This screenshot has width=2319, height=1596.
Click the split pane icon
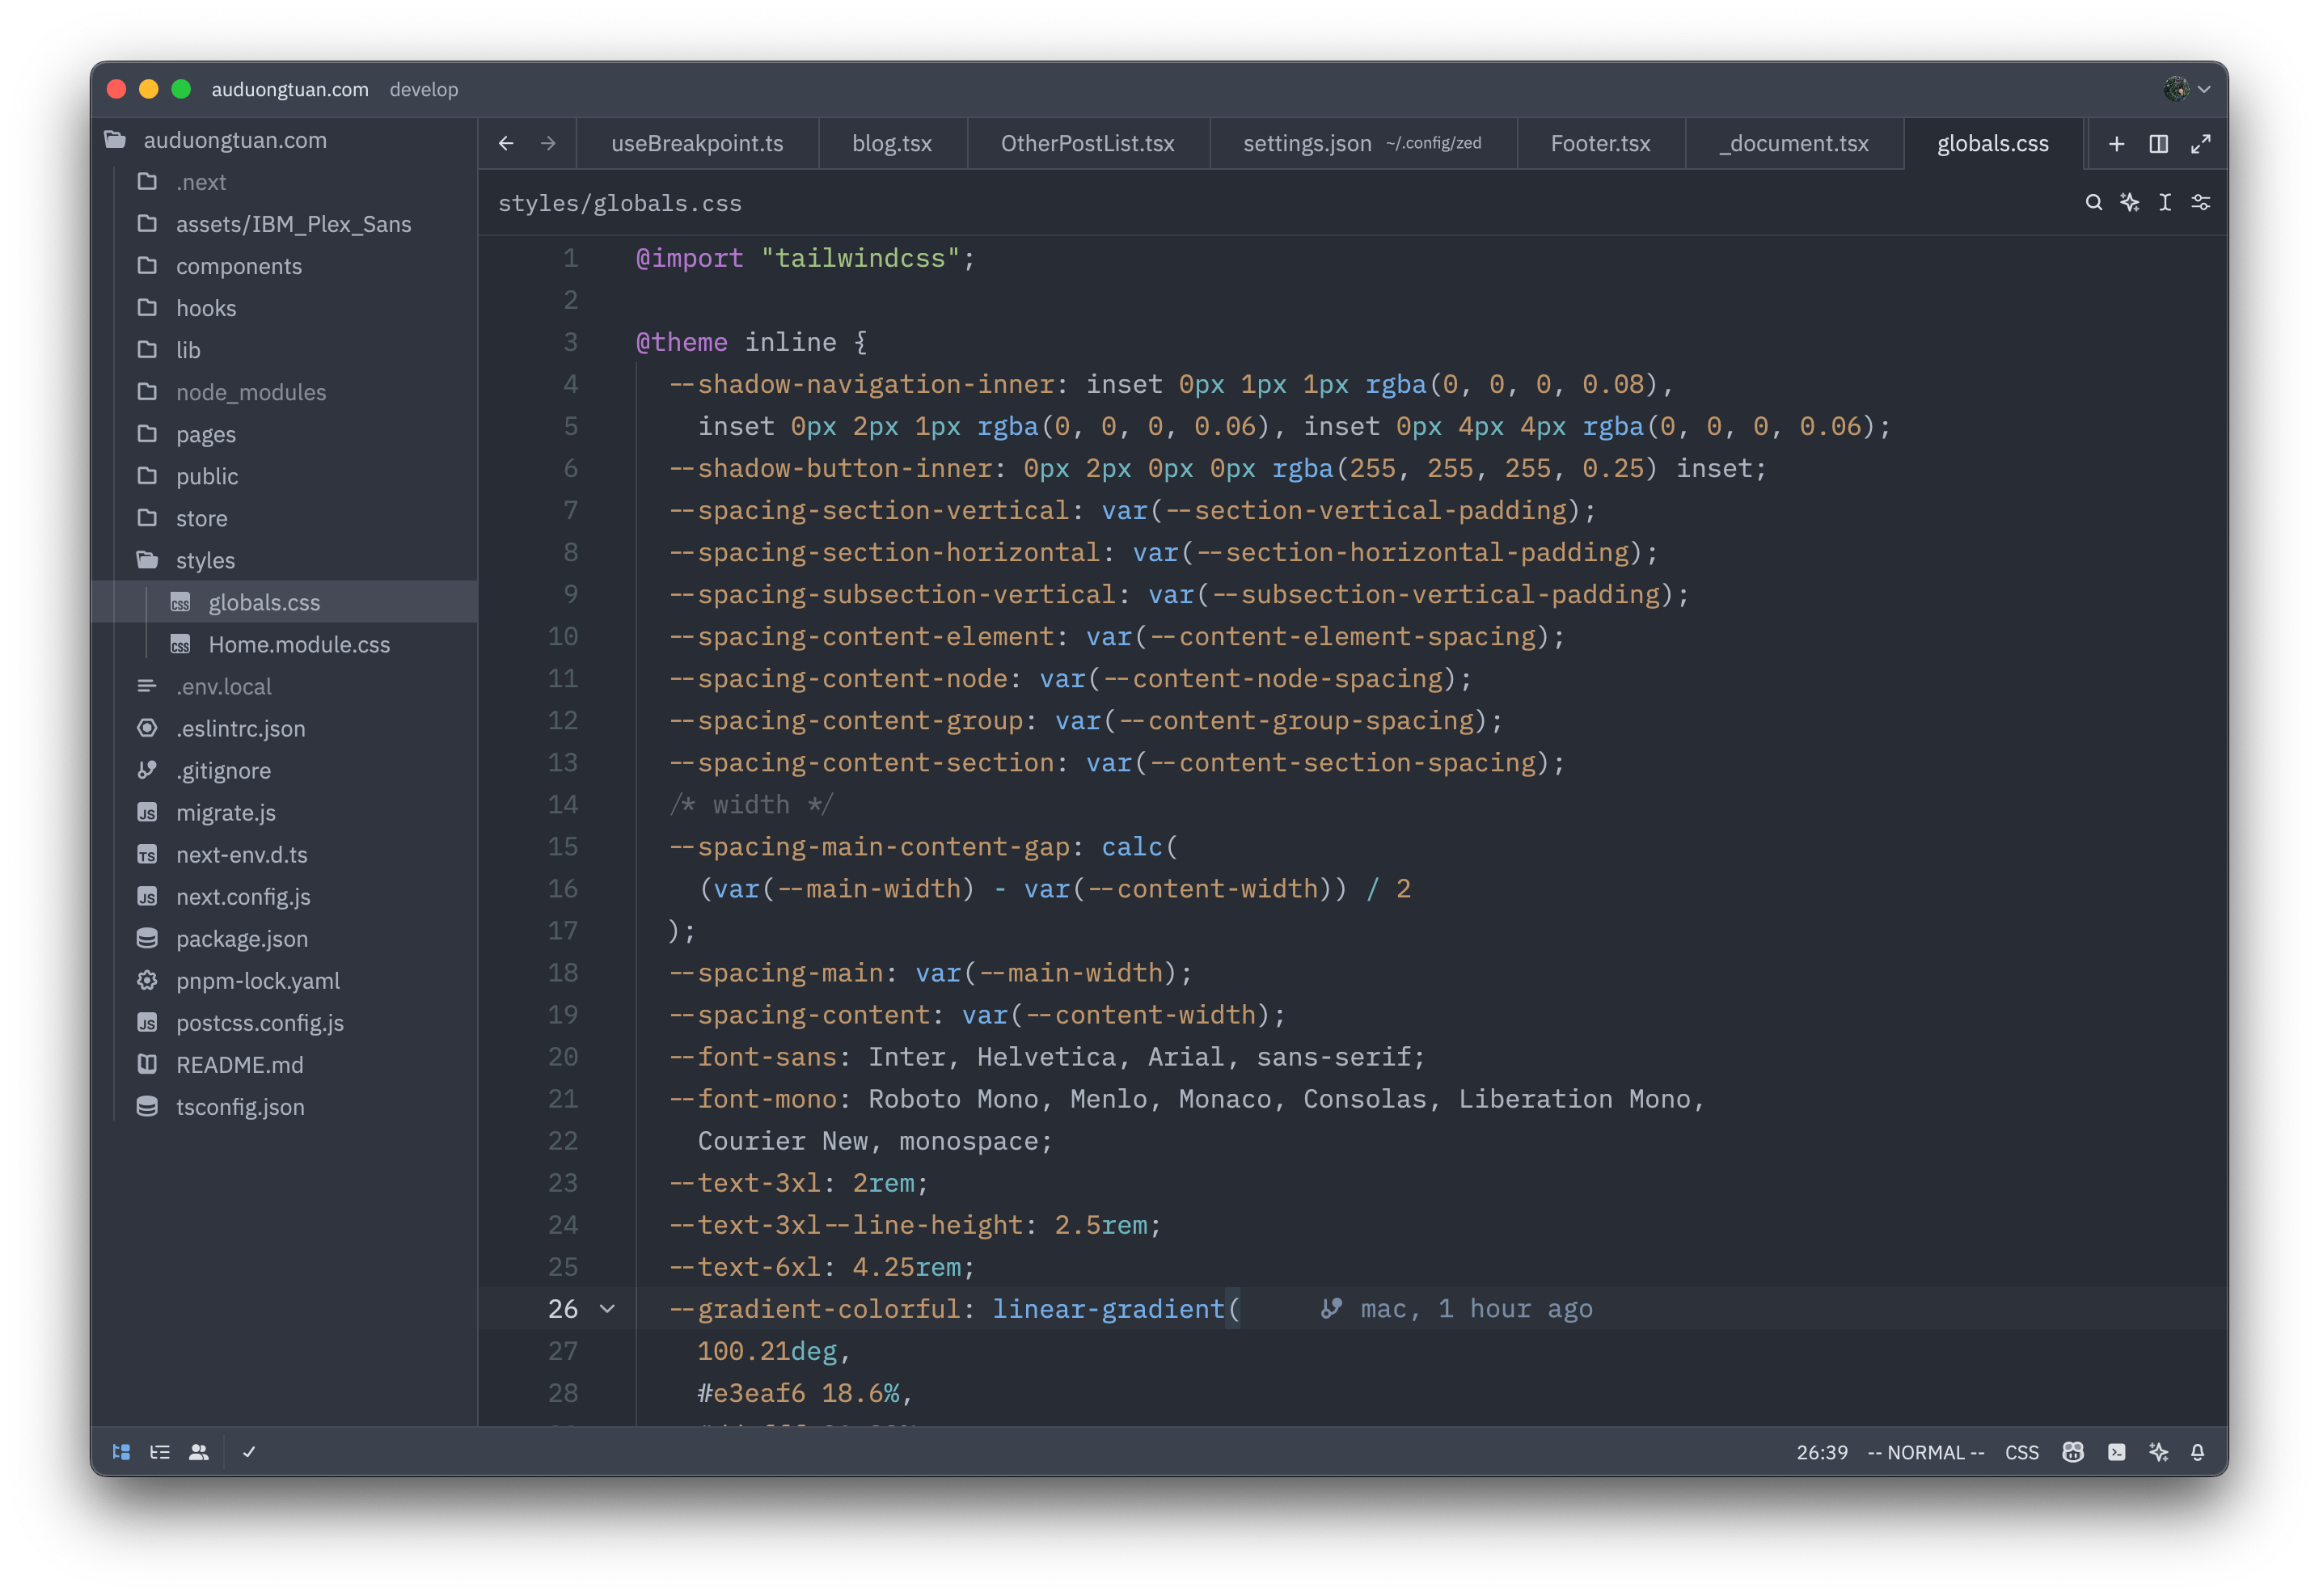click(2158, 144)
